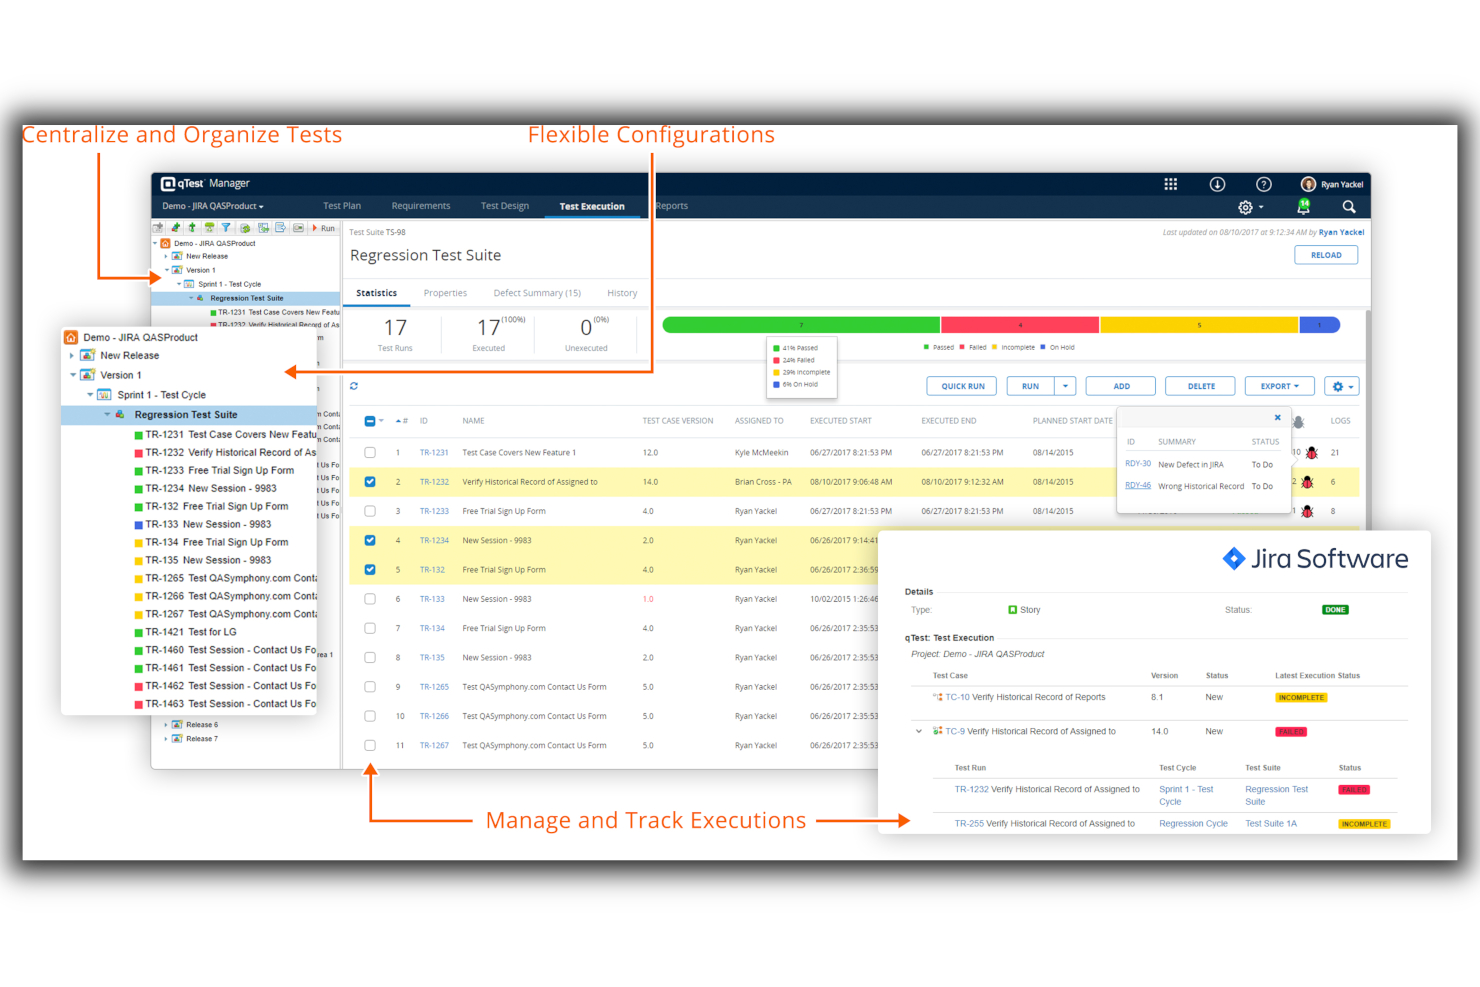The height and width of the screenshot is (987, 1480).
Task: Open the Defect Summary (15) tab
Action: [x=537, y=293]
